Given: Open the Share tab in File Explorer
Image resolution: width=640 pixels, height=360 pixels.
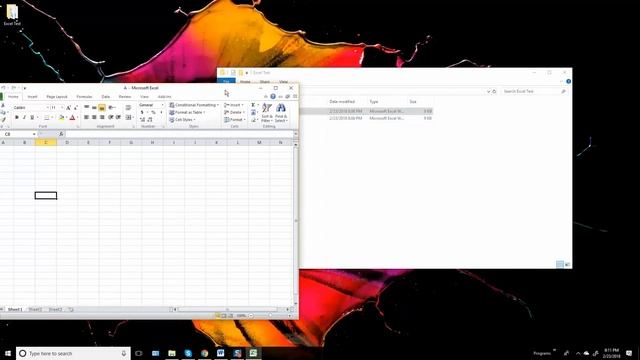Looking at the screenshot, I should [265, 82].
